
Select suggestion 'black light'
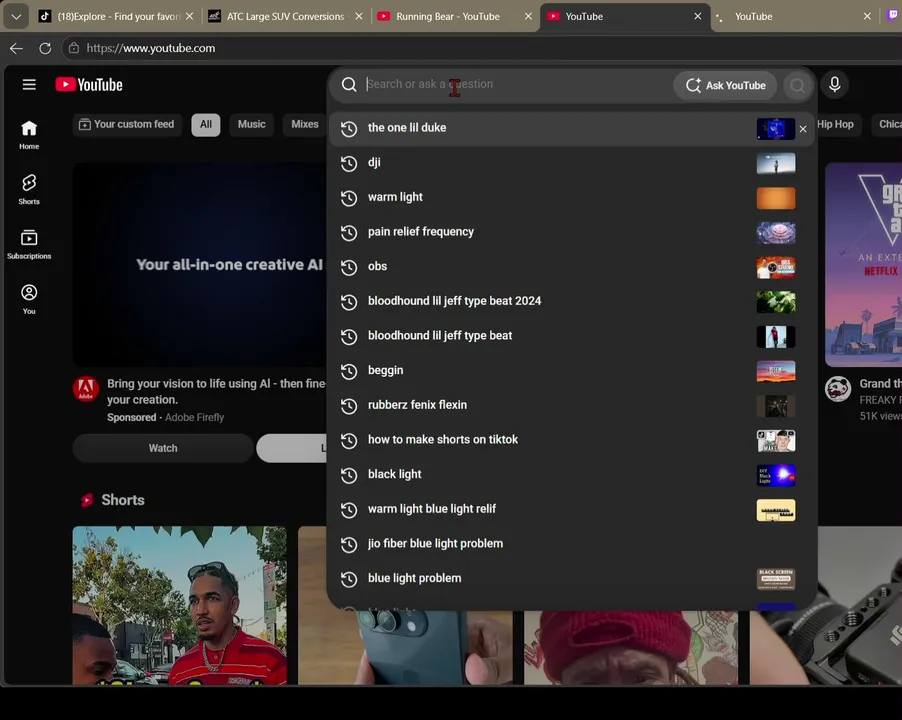(x=572, y=474)
